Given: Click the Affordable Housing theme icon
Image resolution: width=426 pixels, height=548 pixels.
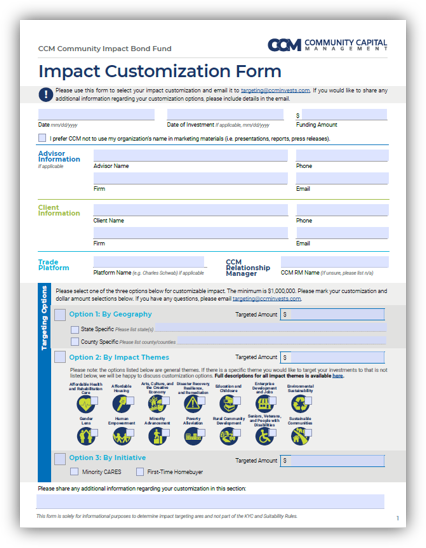Looking at the screenshot, I should 121,404.
